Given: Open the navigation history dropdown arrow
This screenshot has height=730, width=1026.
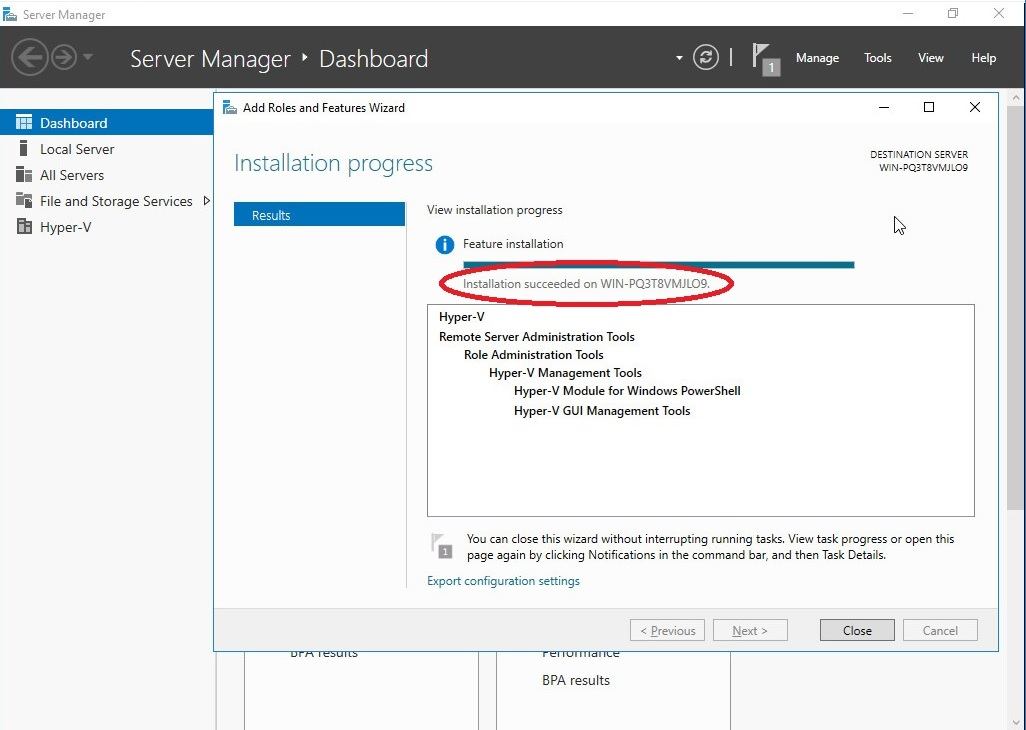Looking at the screenshot, I should pos(88,57).
